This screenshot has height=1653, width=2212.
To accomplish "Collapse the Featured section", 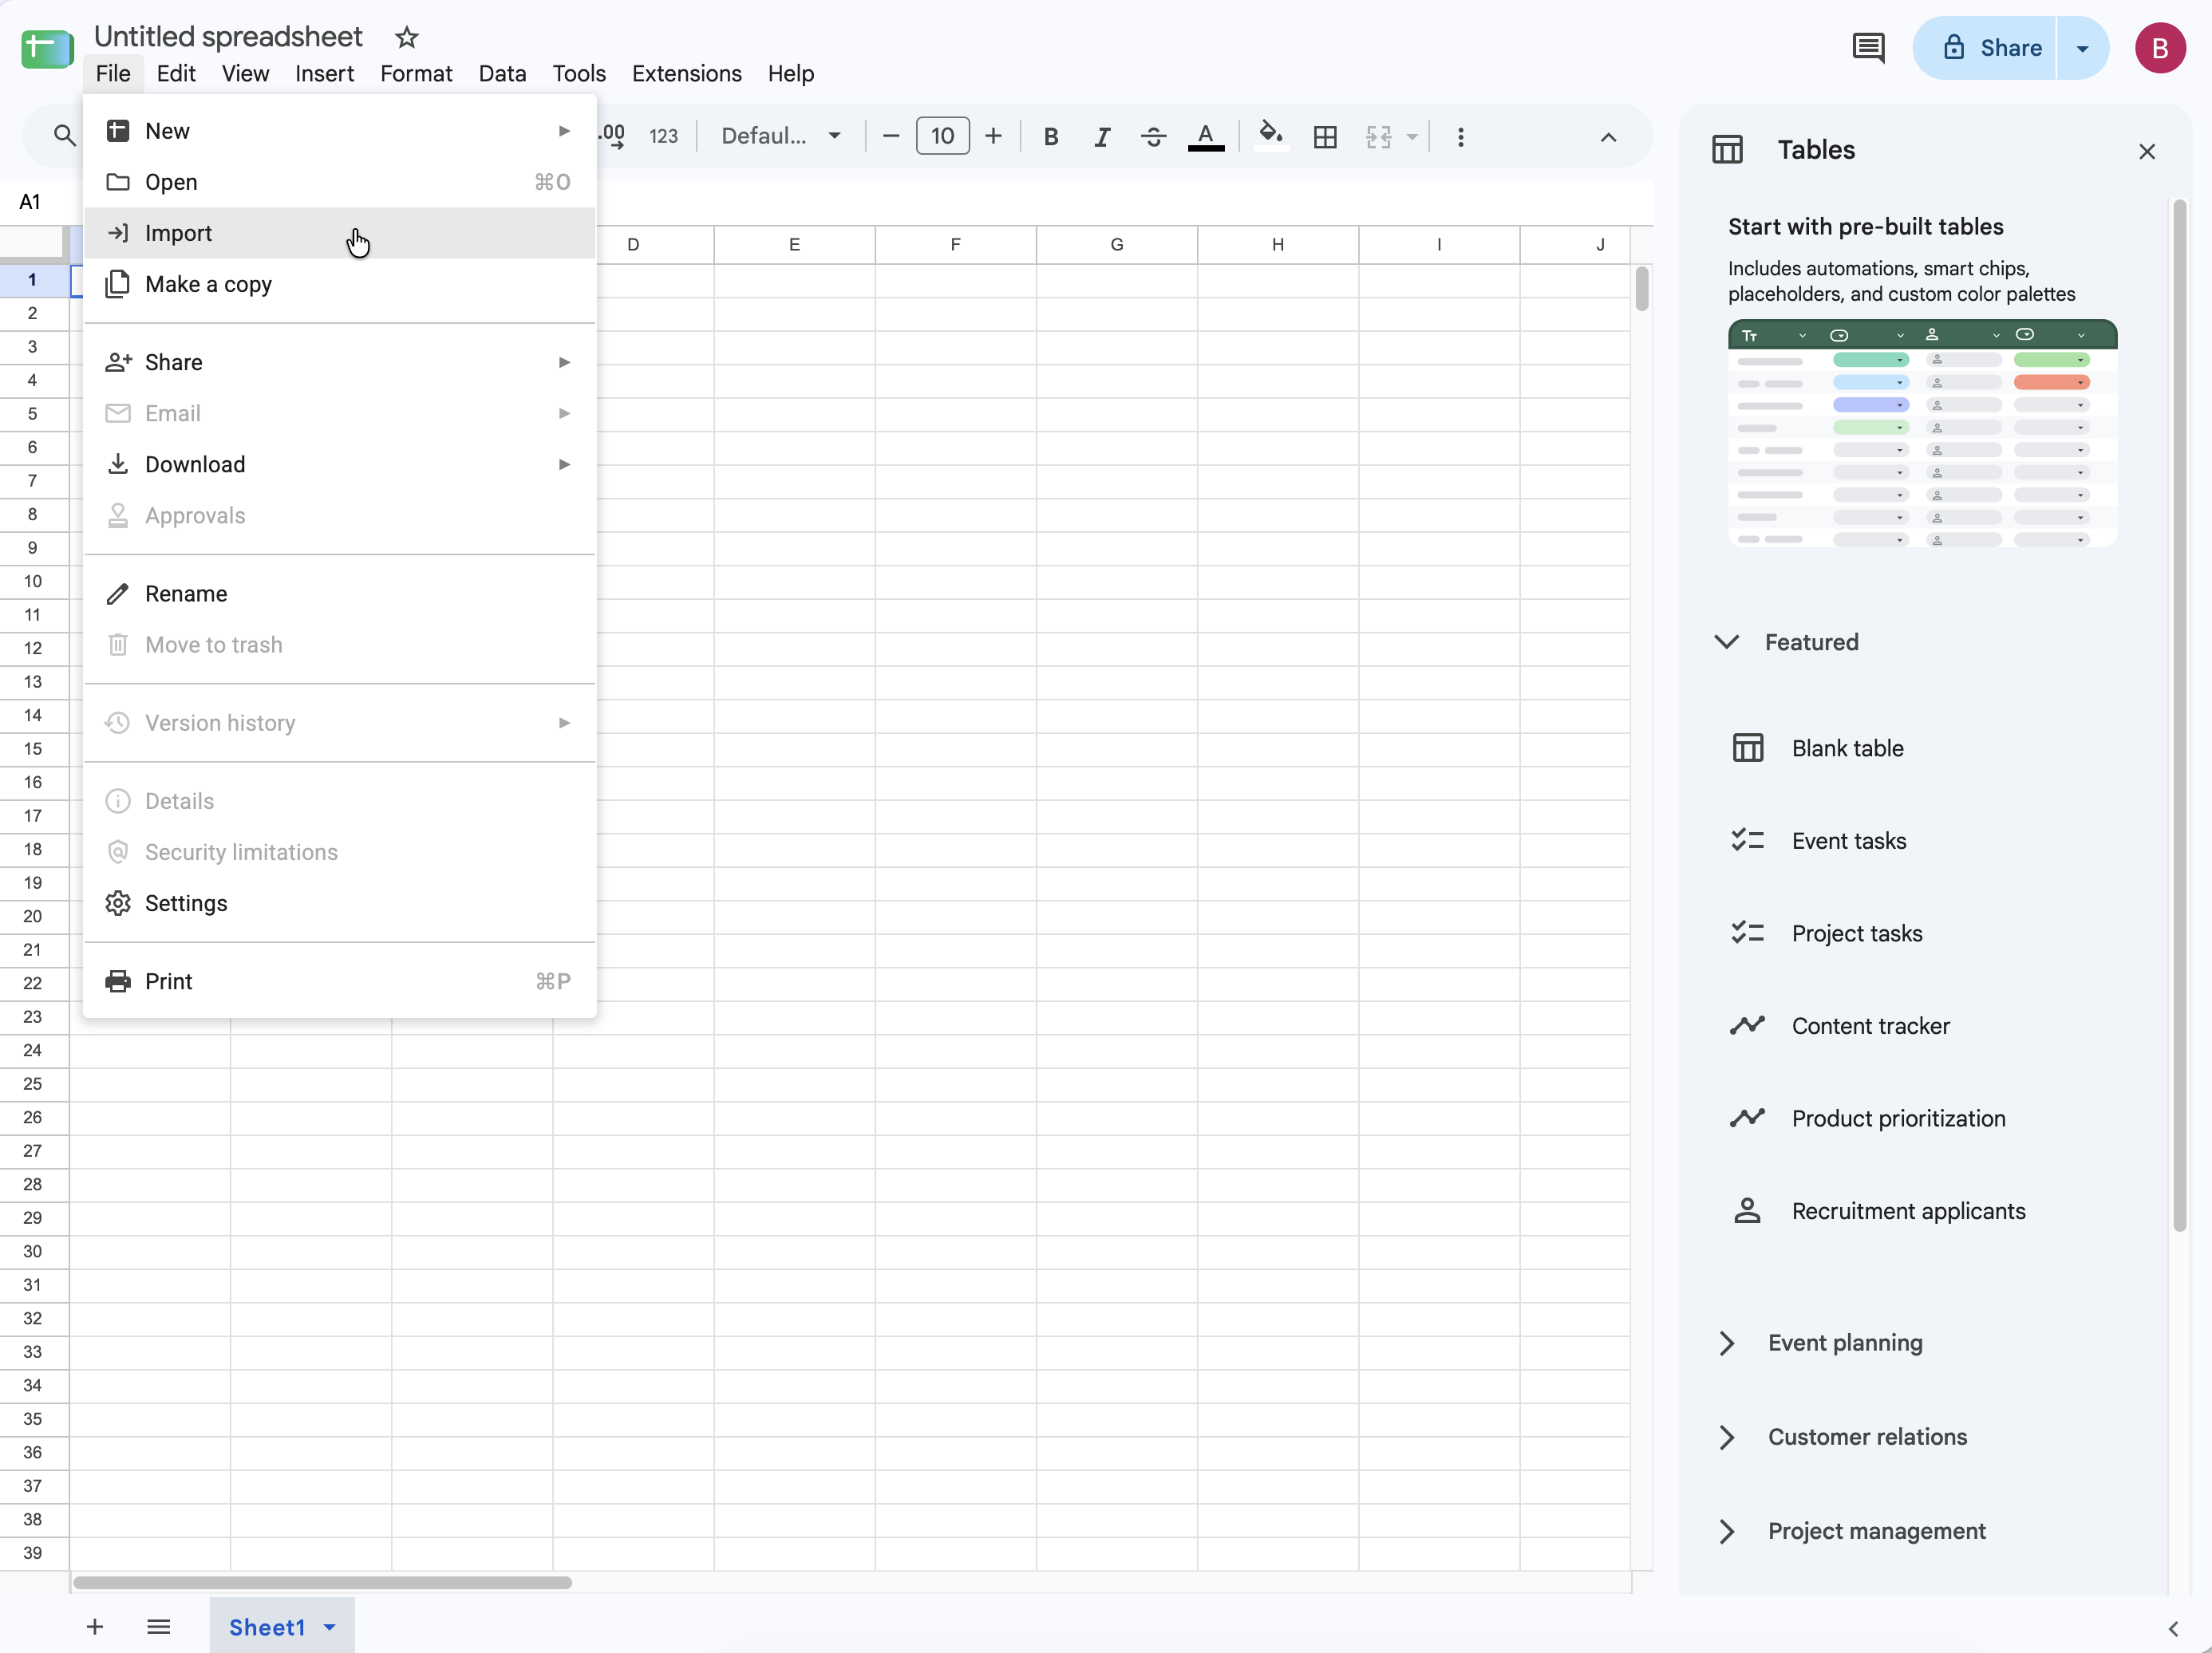I will [x=1727, y=642].
